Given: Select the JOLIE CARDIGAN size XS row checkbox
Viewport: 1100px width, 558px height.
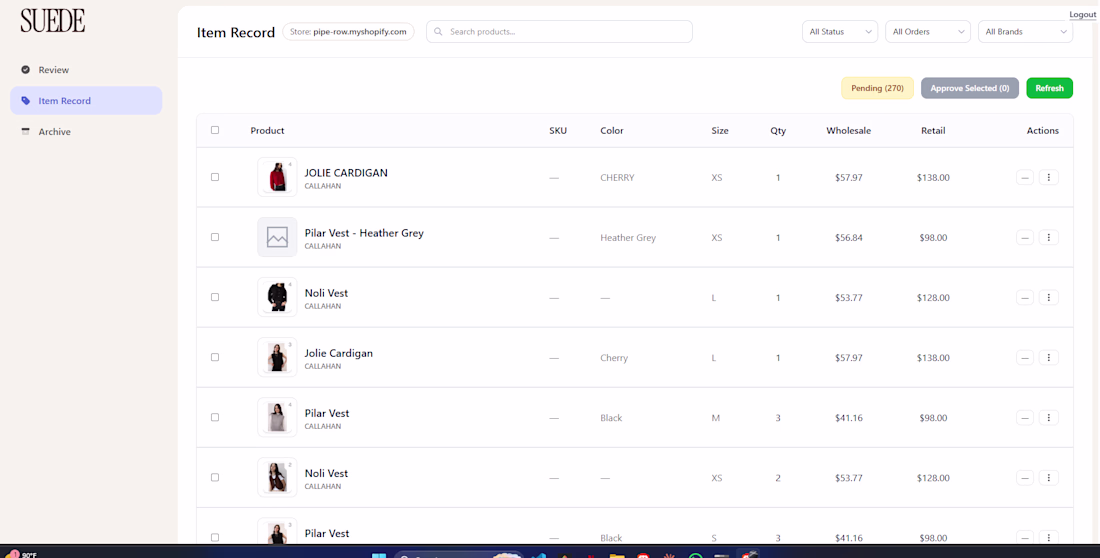Looking at the screenshot, I should pos(215,177).
